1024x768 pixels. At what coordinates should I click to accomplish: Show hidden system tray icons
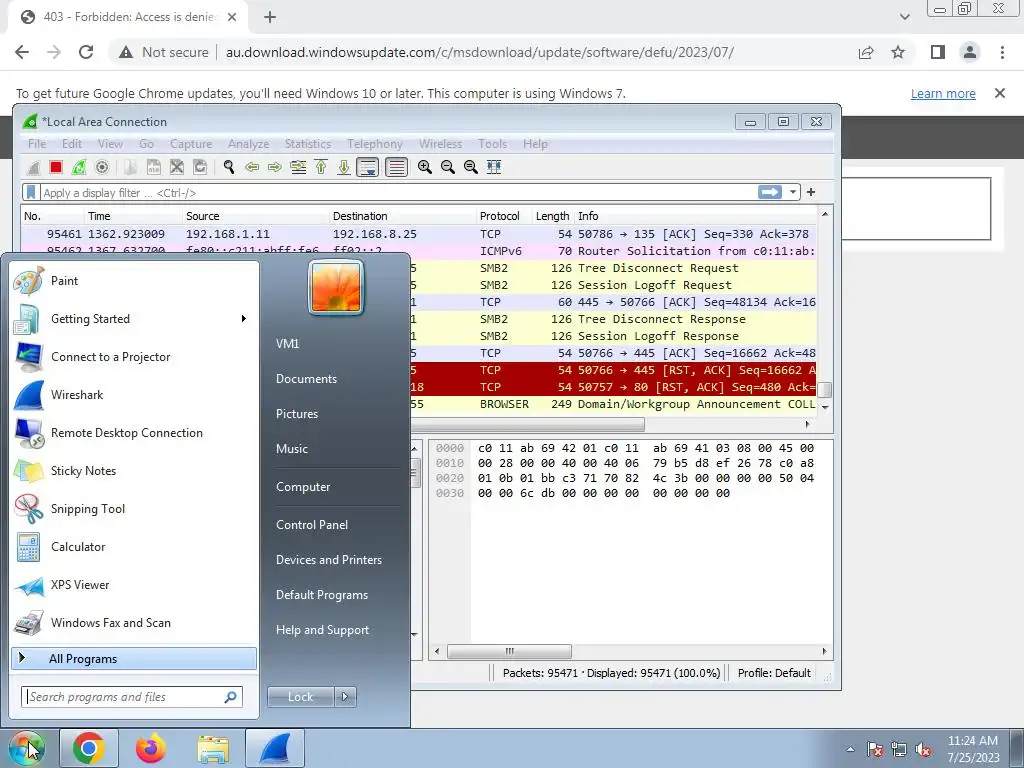tap(850, 749)
